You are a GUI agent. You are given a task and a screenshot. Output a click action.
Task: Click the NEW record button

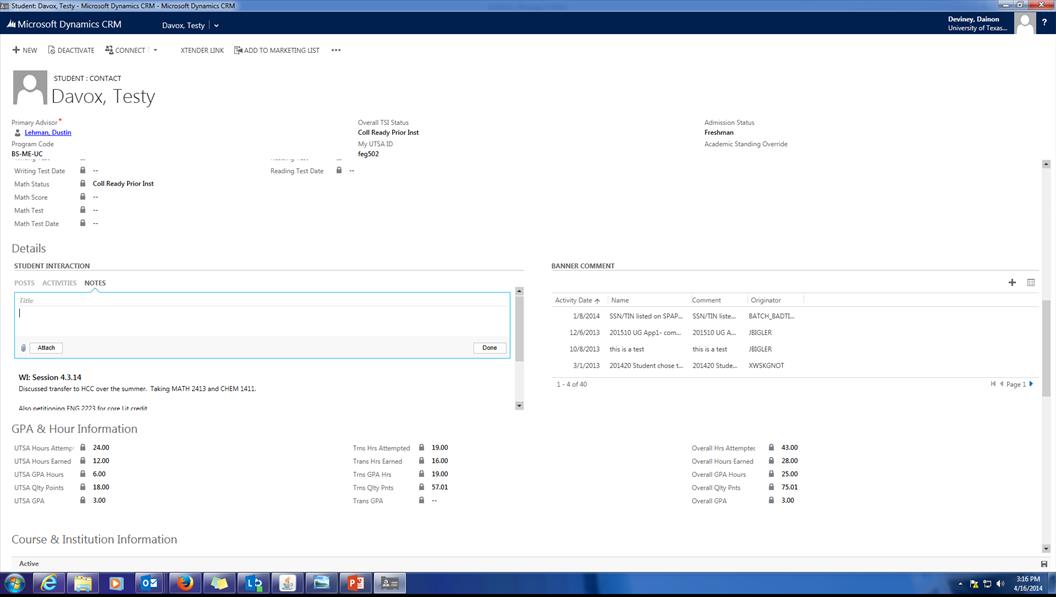point(24,50)
